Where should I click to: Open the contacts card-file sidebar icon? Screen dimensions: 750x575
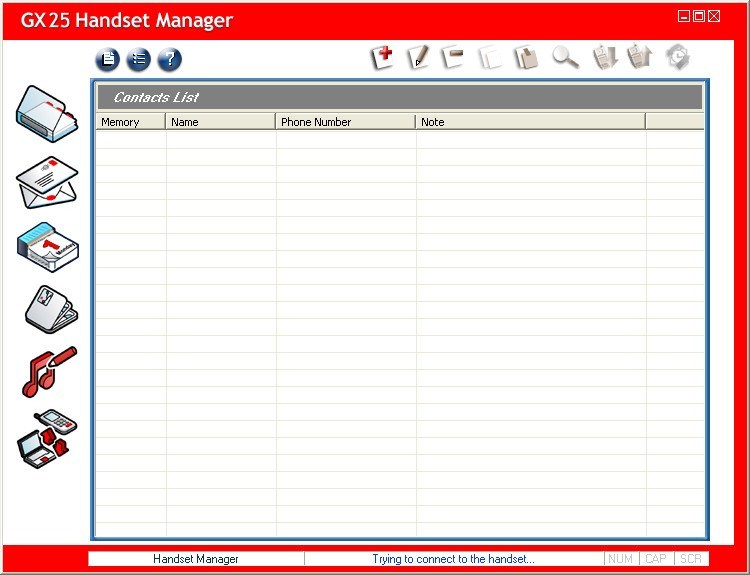point(47,114)
